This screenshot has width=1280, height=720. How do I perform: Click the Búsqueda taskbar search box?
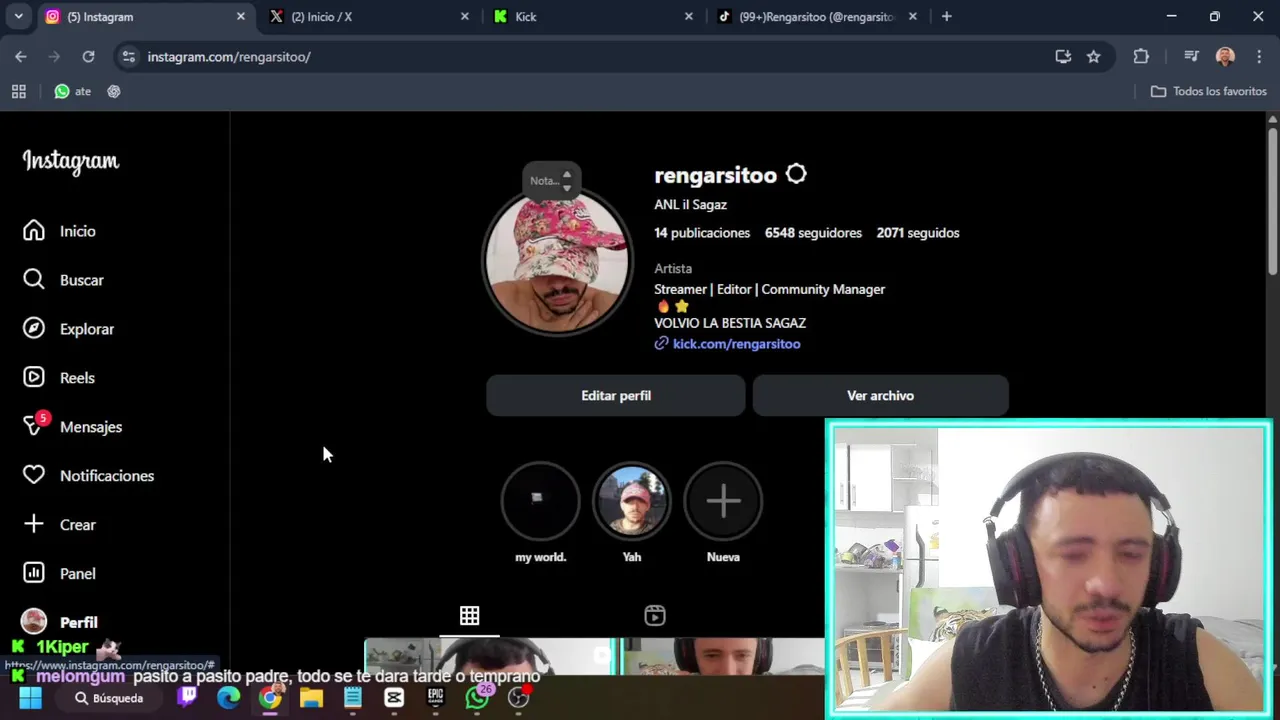[x=108, y=698]
